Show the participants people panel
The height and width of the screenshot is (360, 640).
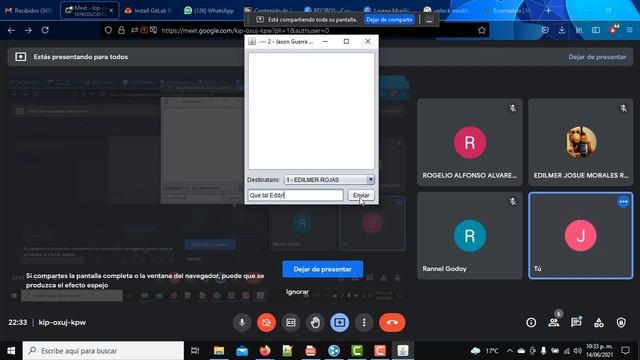(554, 322)
